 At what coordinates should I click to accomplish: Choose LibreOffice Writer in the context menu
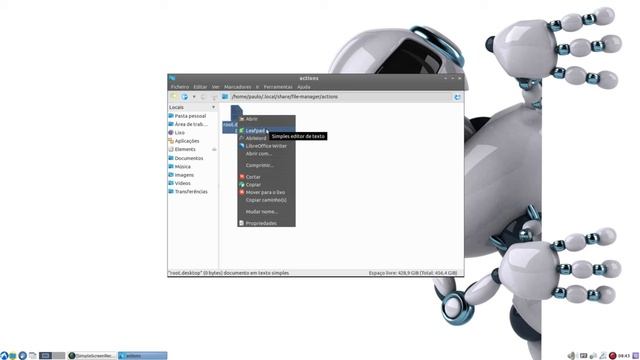coord(266,146)
